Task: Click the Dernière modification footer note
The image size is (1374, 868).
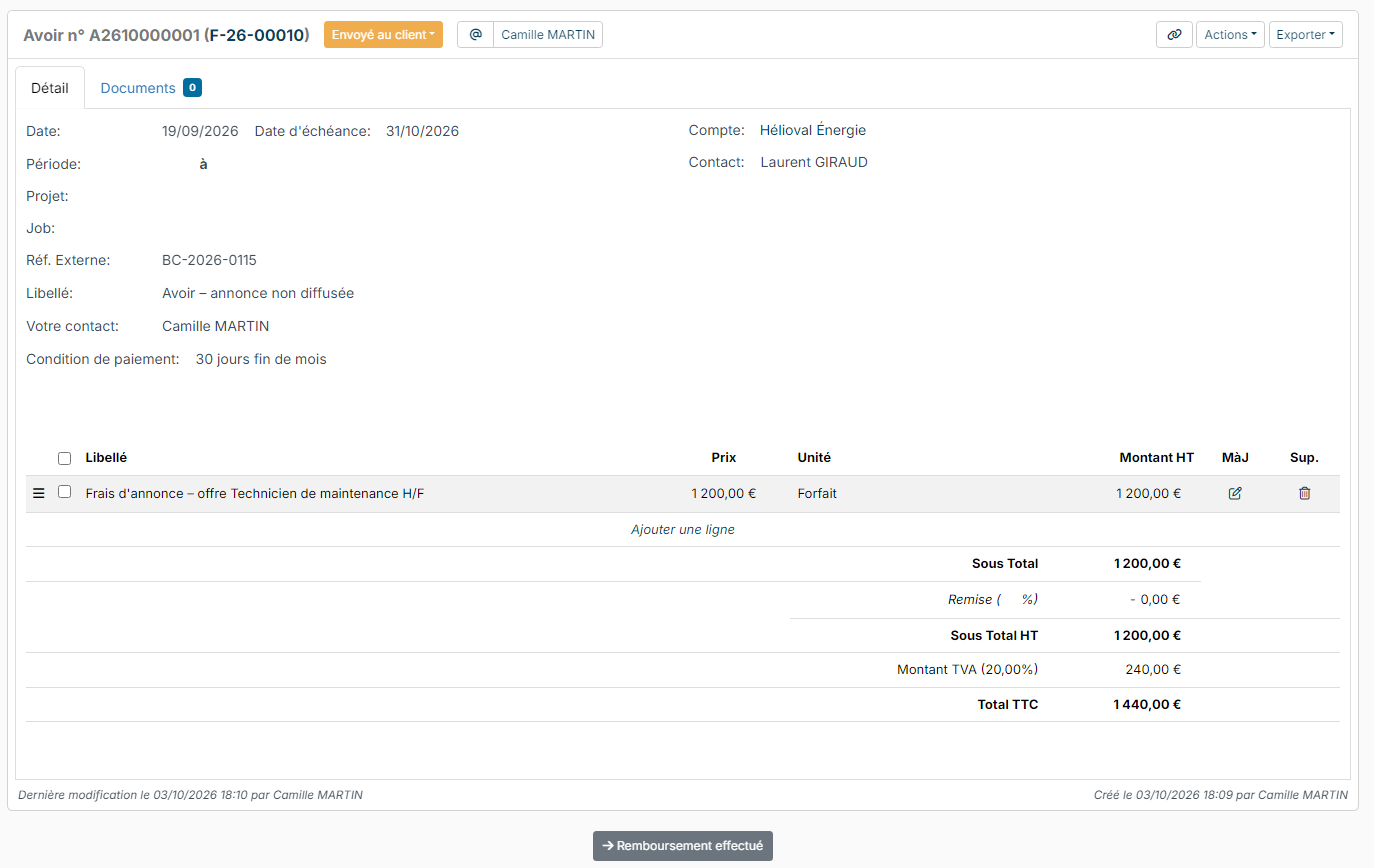Action: click(x=191, y=795)
